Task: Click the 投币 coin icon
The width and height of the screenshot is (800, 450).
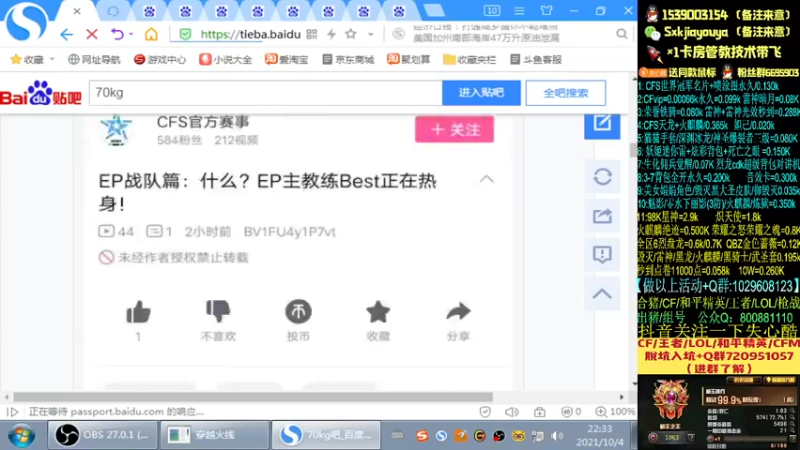Action: click(x=298, y=312)
